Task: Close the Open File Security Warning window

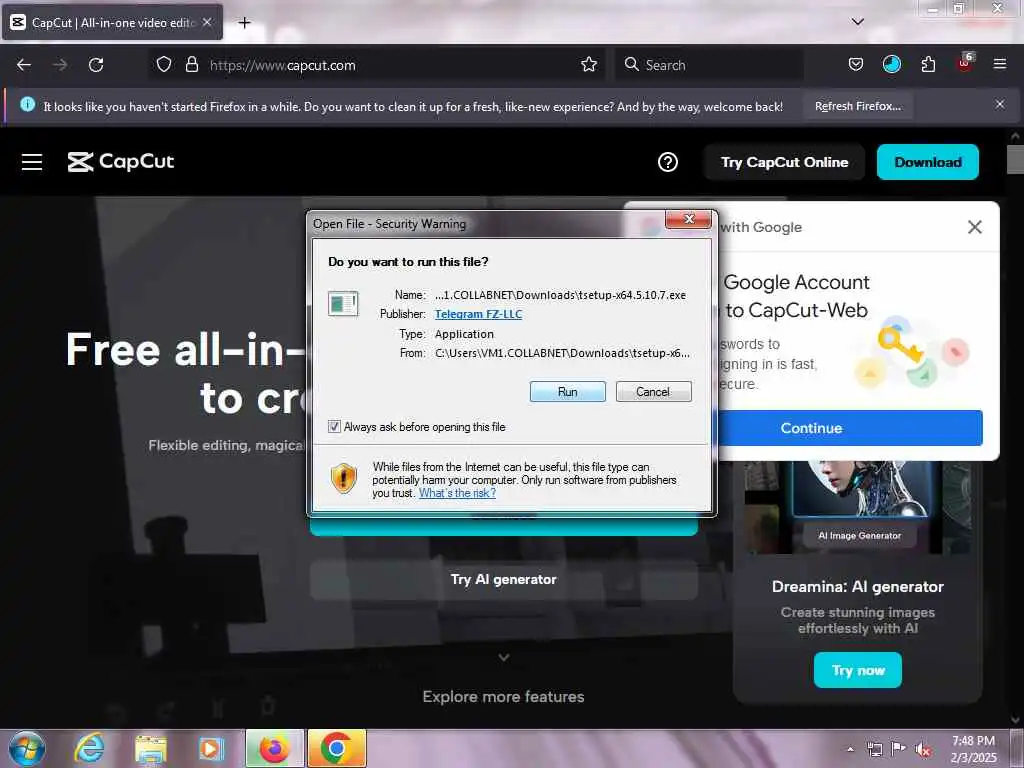Action: point(688,219)
